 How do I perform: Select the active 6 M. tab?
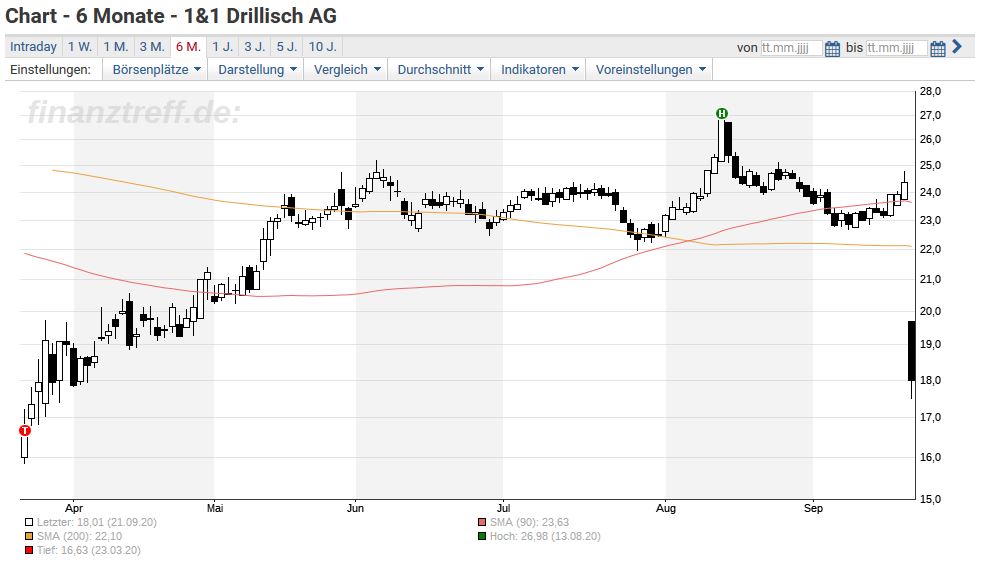[188, 47]
